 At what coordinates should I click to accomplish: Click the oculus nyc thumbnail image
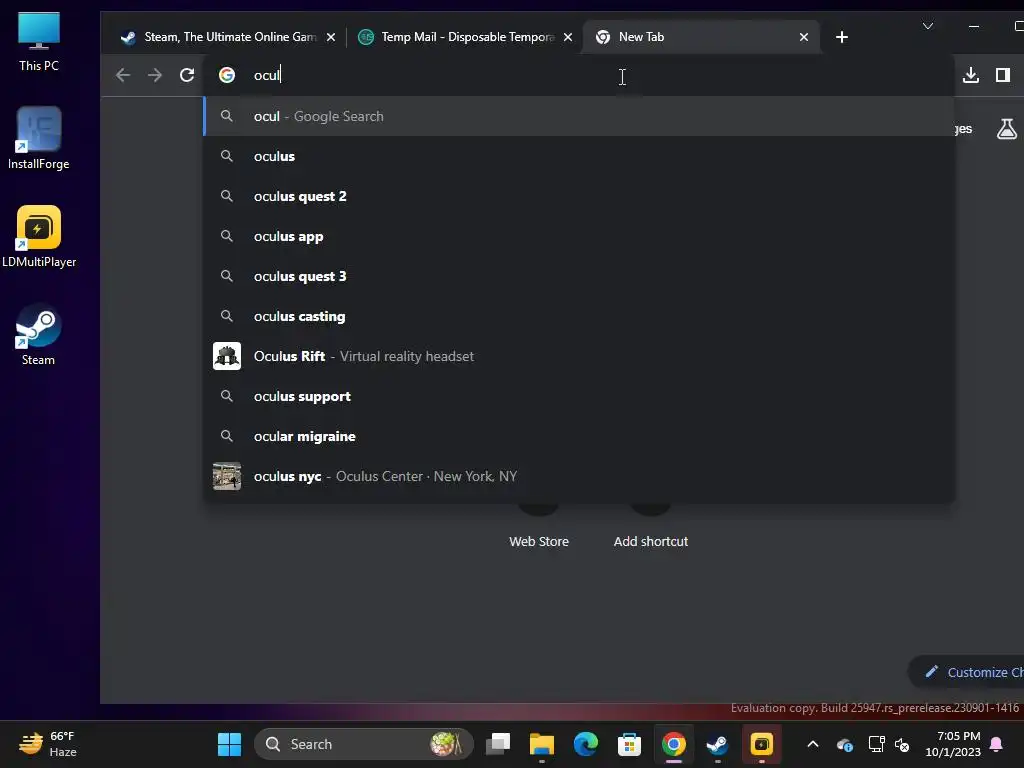pyautogui.click(x=227, y=476)
